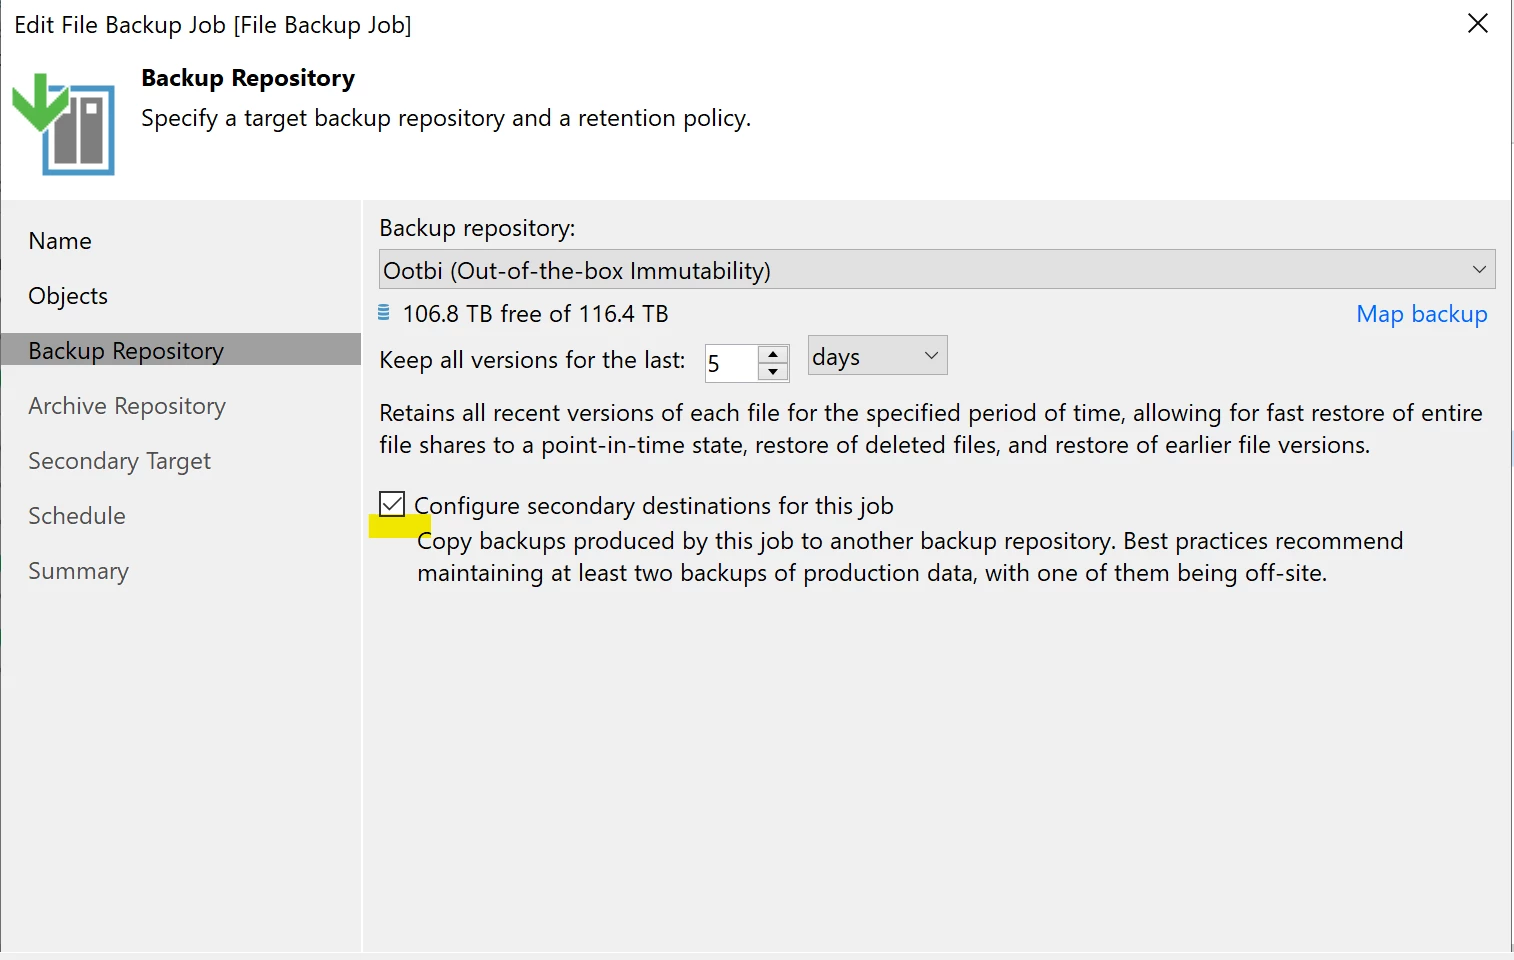Switch to Archive Repository step
The image size is (1514, 960).
[127, 406]
